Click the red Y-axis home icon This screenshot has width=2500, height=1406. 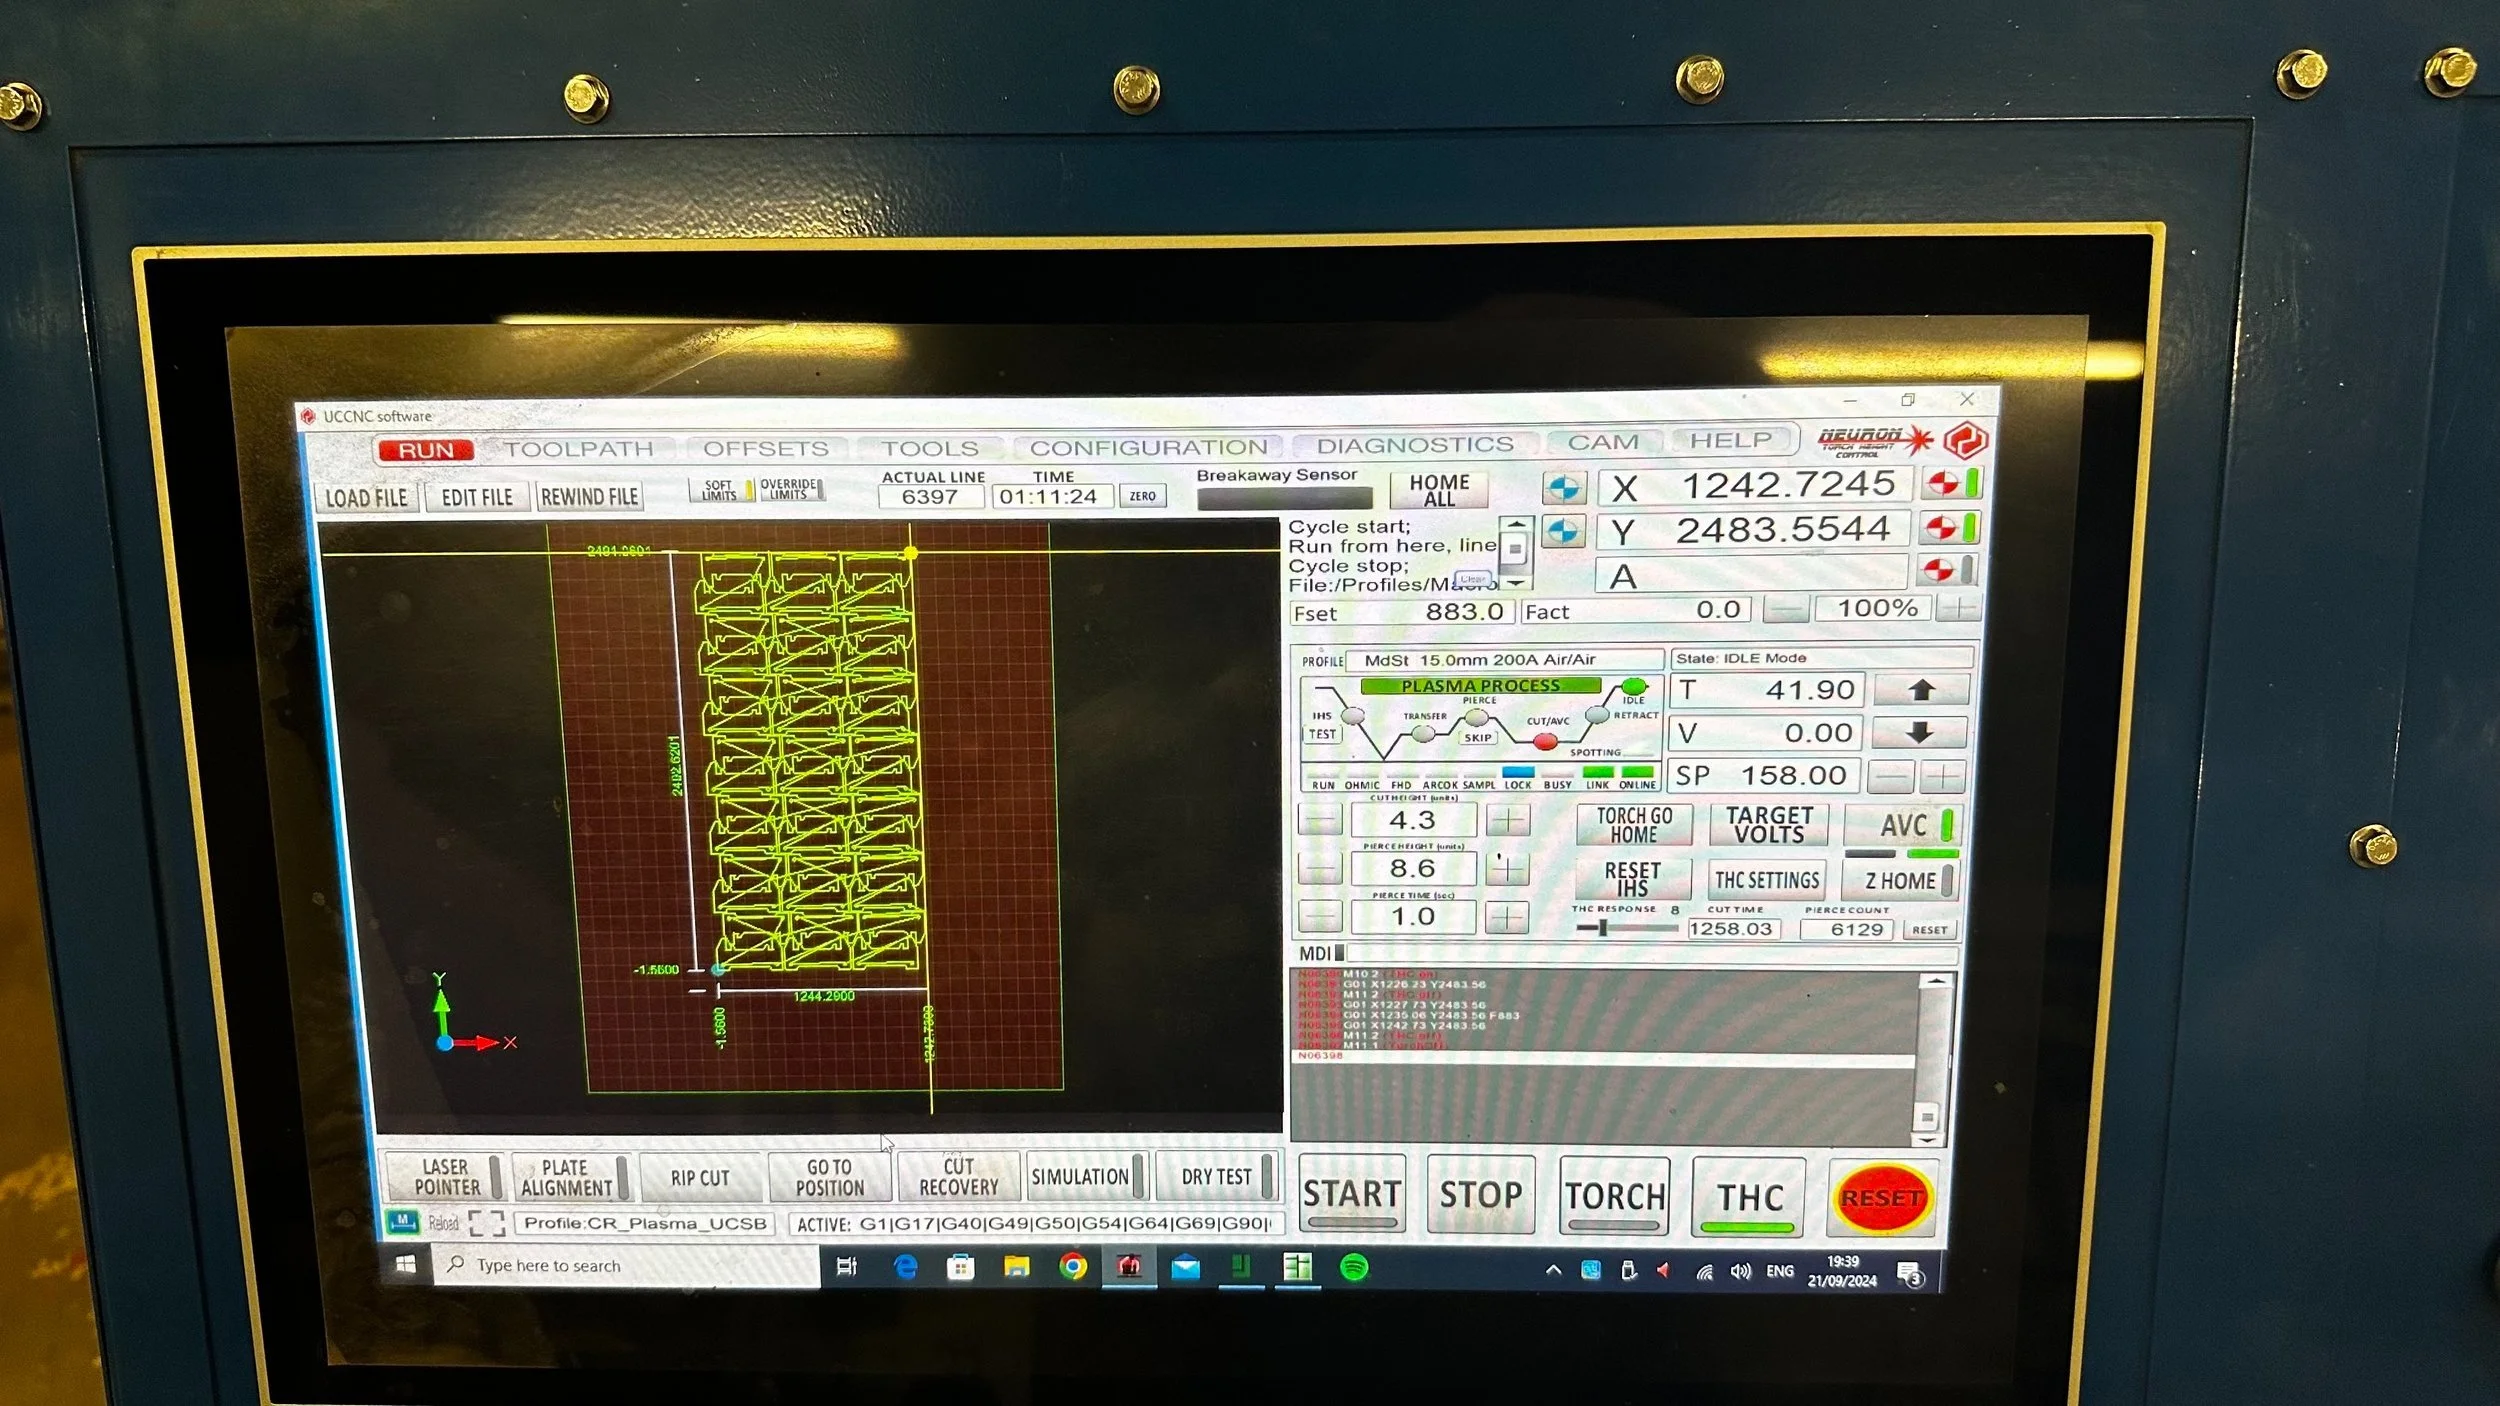[x=1942, y=528]
